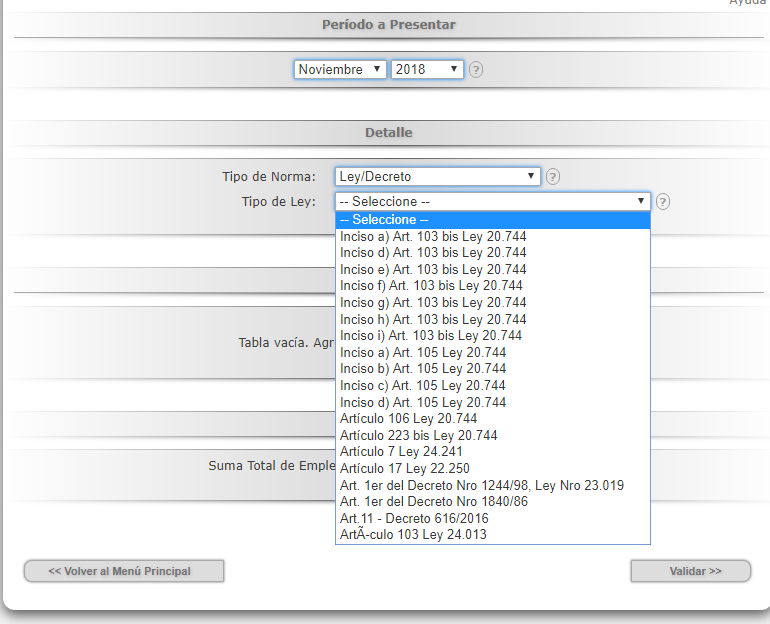This screenshot has height=624, width=770.
Task: Collapse the Tipo de Ley dropdown
Action: (492, 201)
